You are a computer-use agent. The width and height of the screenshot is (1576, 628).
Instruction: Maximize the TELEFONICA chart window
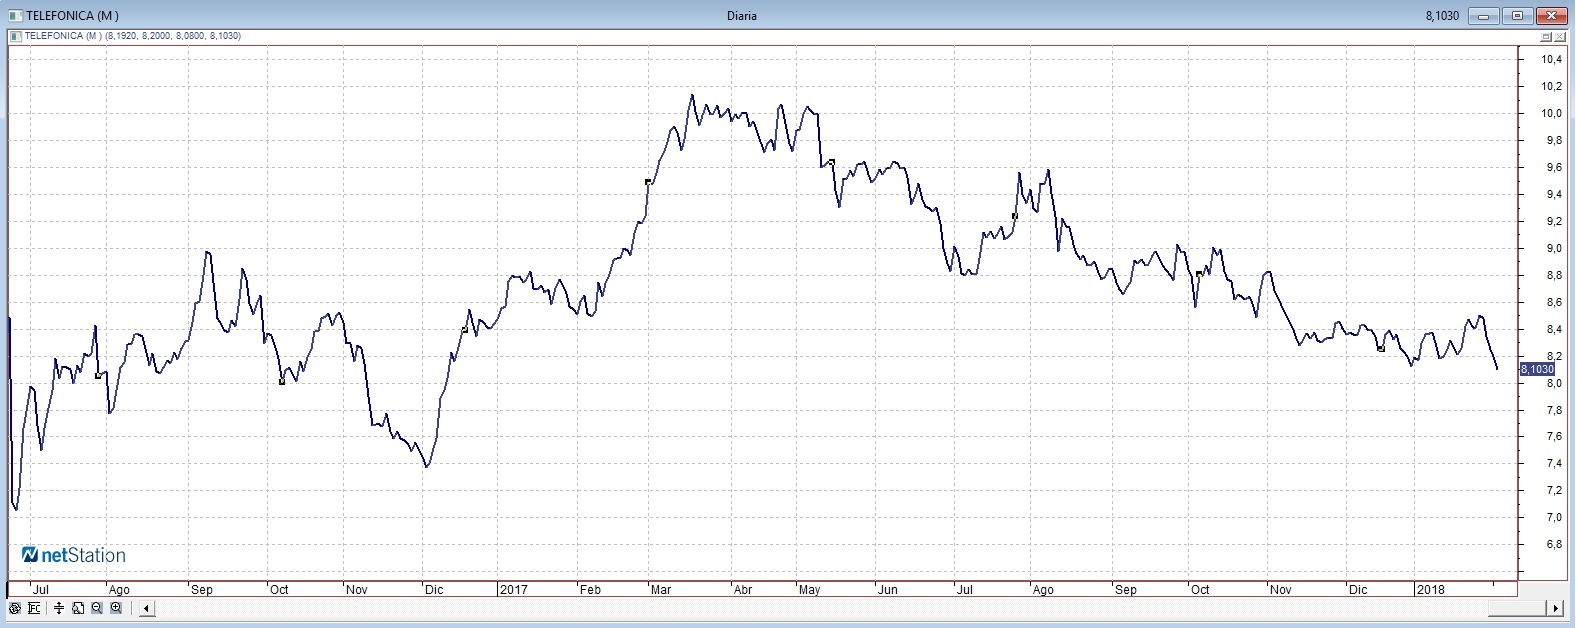[x=1517, y=16]
